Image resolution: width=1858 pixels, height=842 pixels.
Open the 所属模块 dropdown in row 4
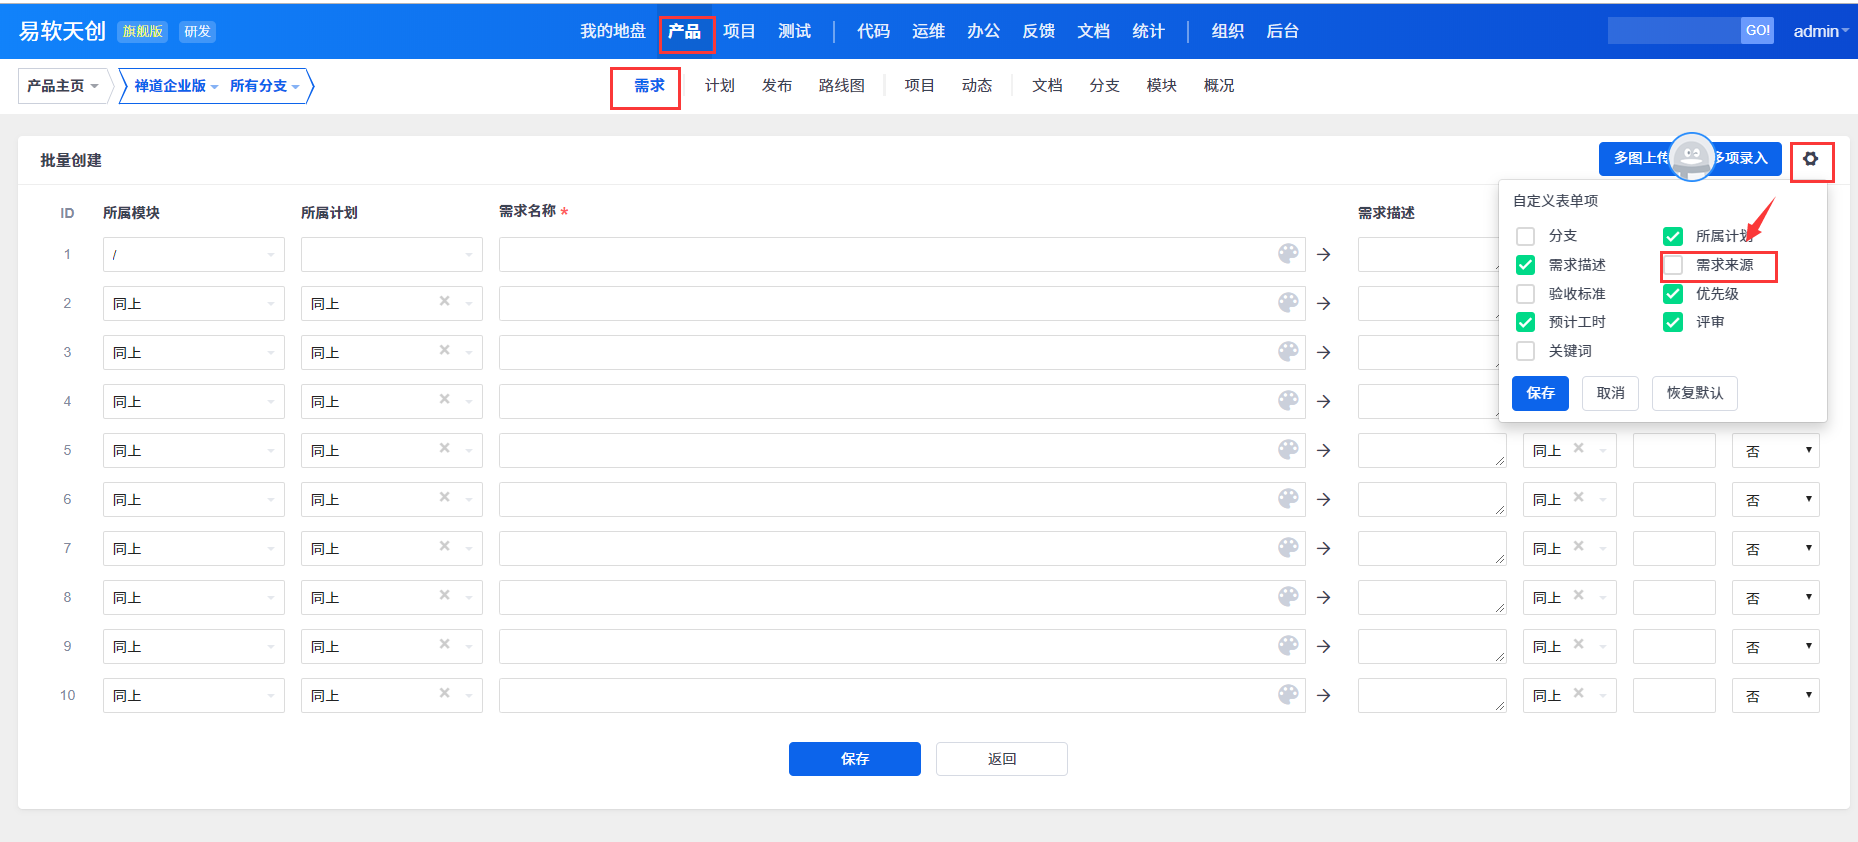click(194, 402)
